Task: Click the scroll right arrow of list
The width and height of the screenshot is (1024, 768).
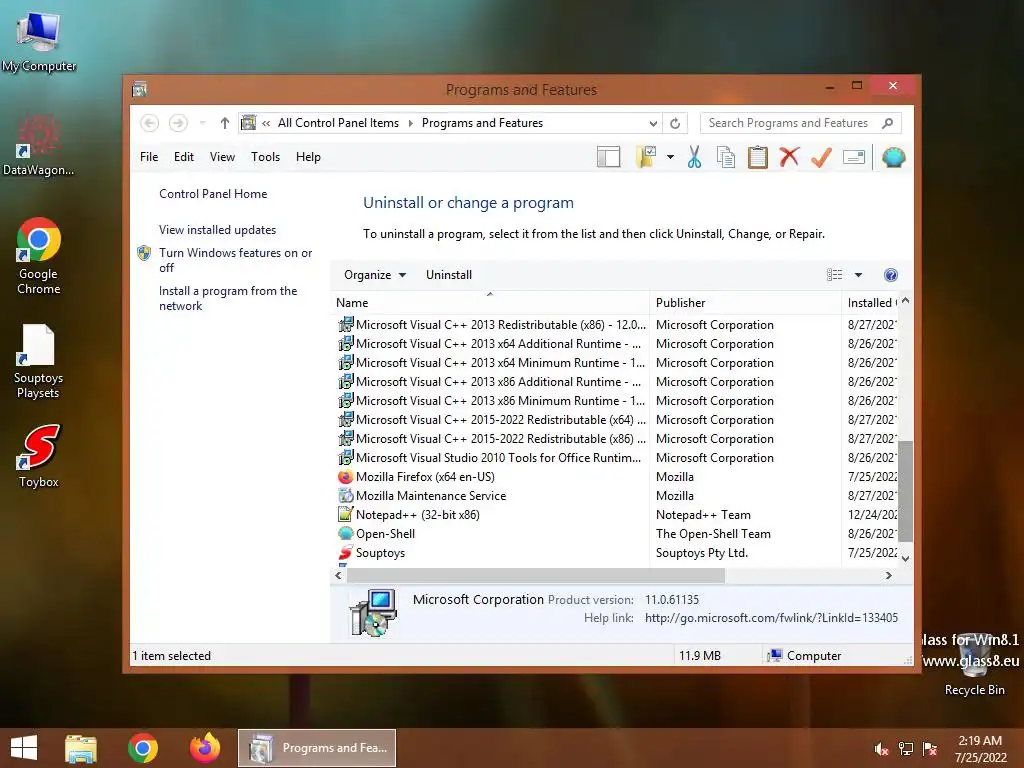Action: (x=888, y=575)
